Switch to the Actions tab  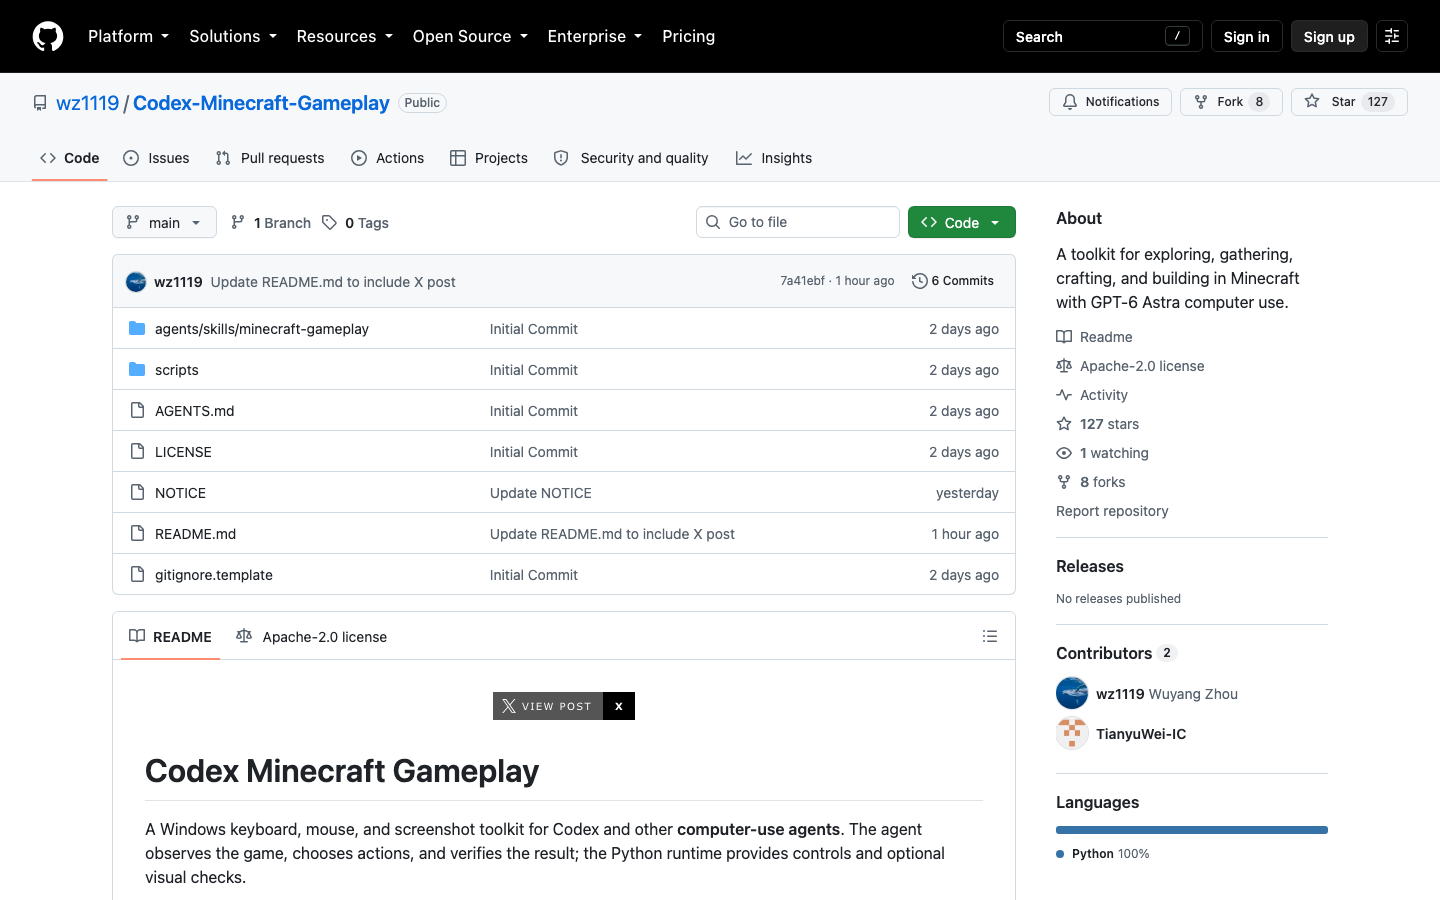pyautogui.click(x=388, y=158)
